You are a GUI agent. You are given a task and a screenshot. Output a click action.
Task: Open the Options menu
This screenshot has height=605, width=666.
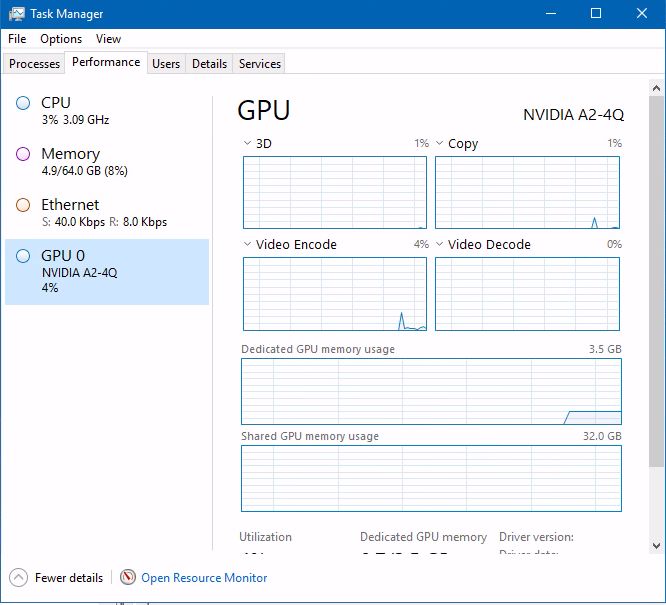(61, 39)
